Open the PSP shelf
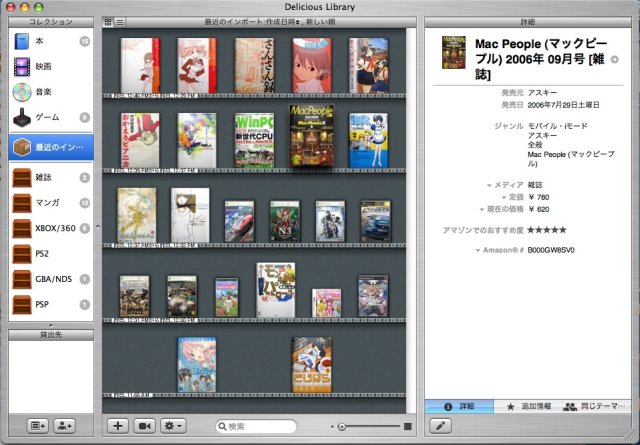 coord(51,305)
